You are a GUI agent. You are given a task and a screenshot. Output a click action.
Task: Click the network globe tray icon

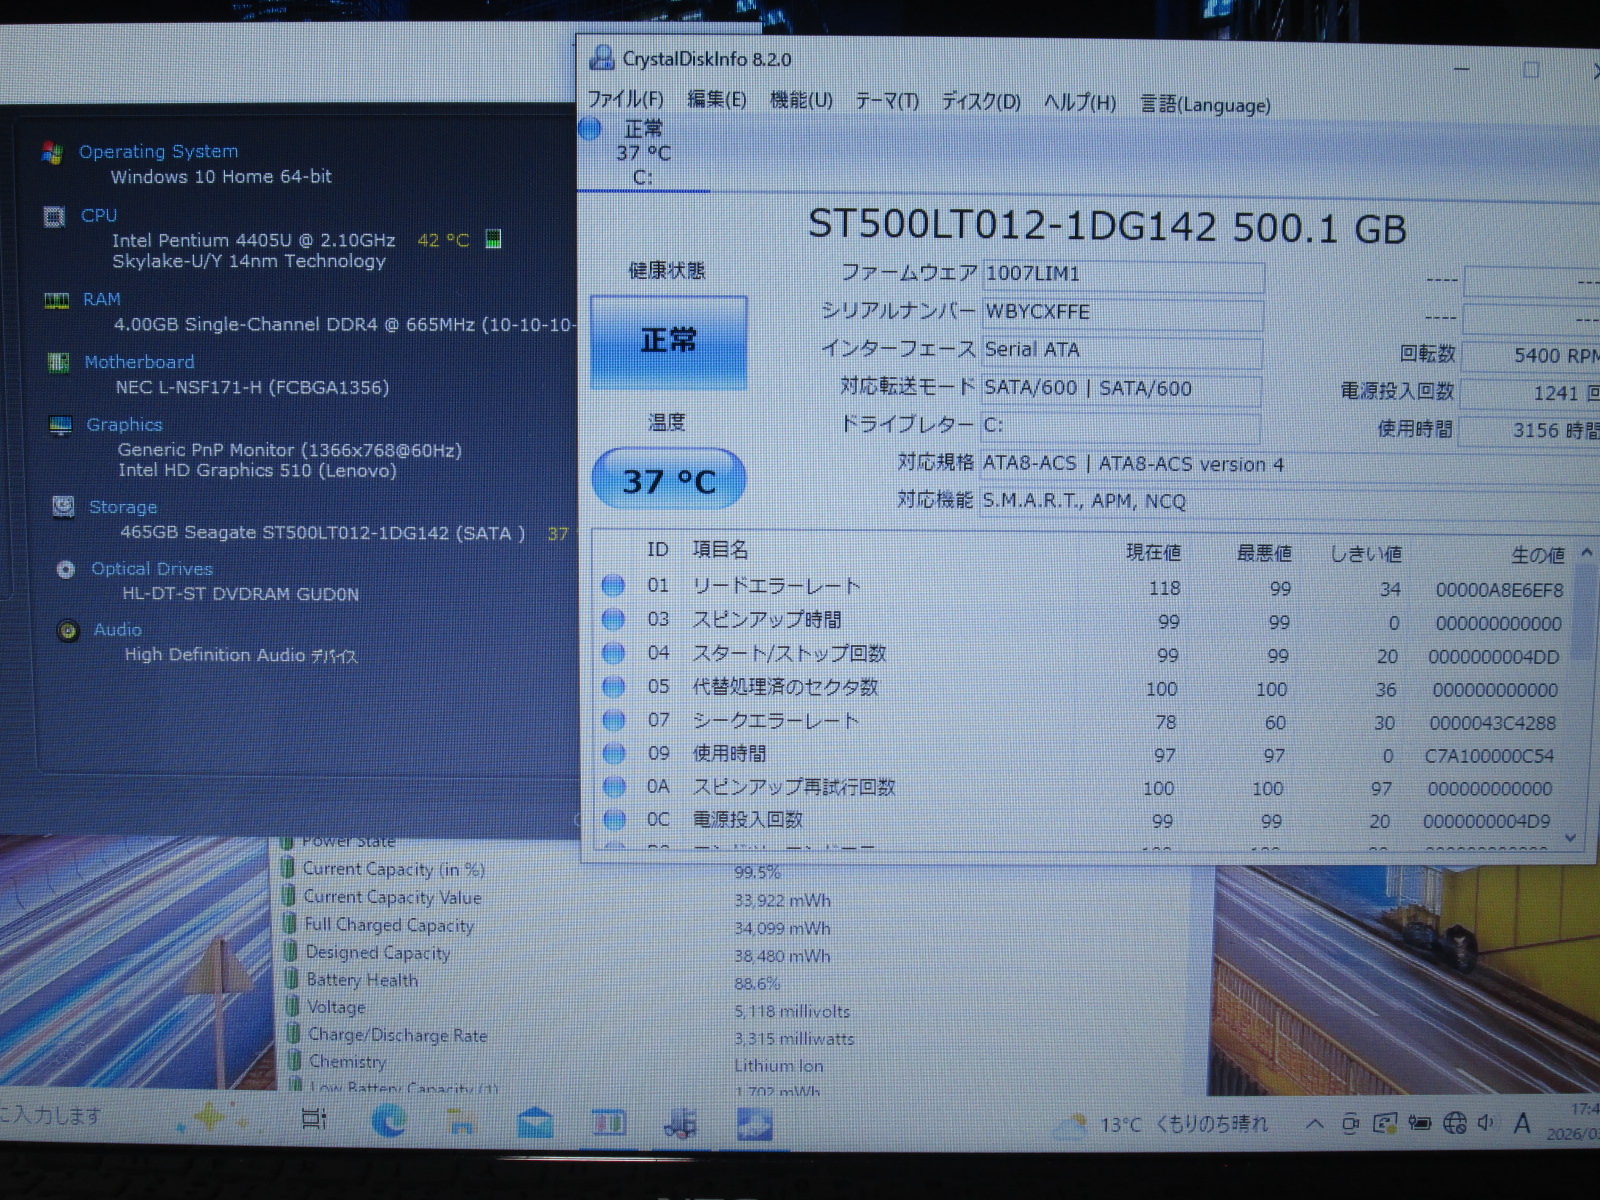pos(1455,1123)
